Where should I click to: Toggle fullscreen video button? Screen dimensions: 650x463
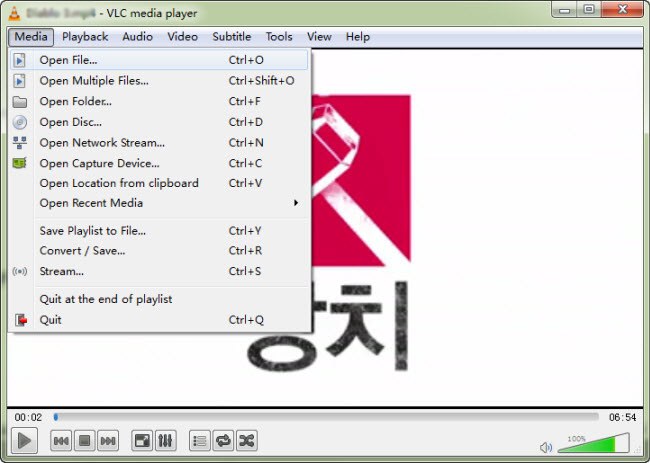pyautogui.click(x=142, y=441)
